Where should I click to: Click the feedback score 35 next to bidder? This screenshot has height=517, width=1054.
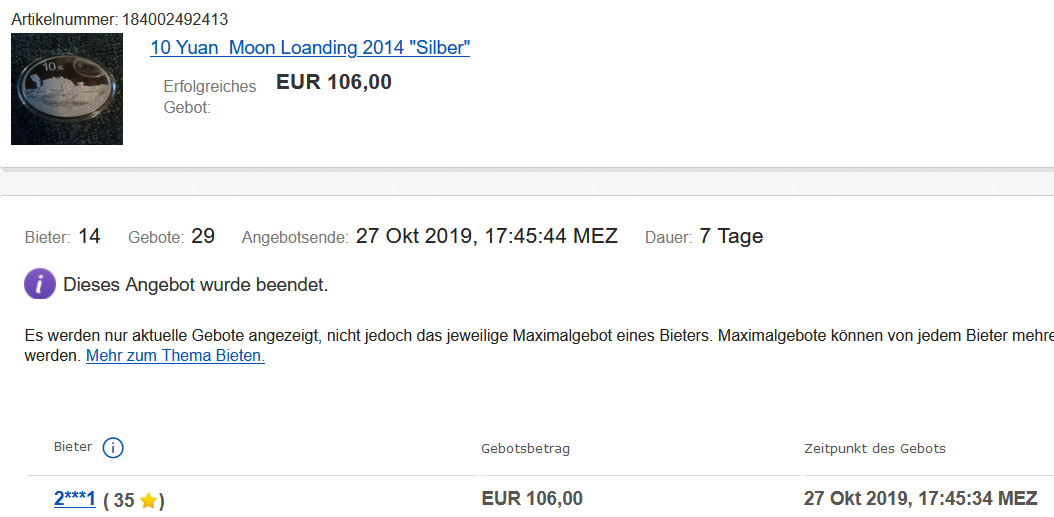[124, 501]
